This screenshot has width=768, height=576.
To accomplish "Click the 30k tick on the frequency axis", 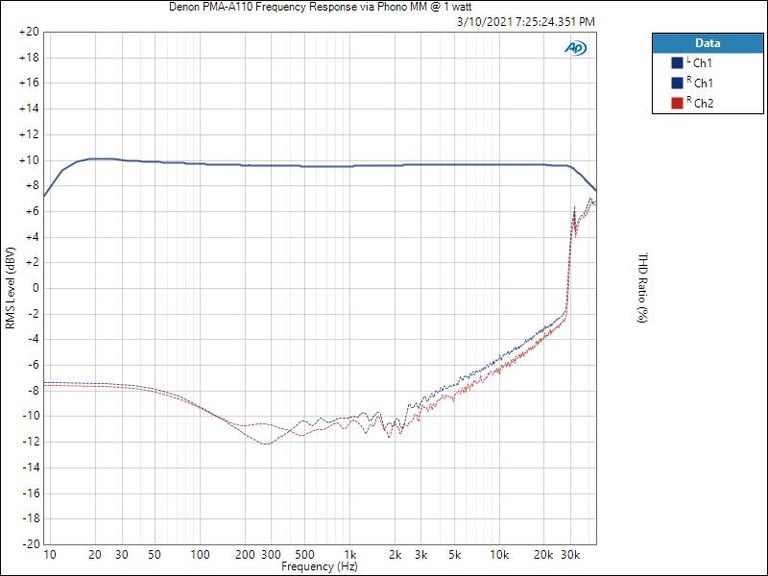I will (x=570, y=555).
